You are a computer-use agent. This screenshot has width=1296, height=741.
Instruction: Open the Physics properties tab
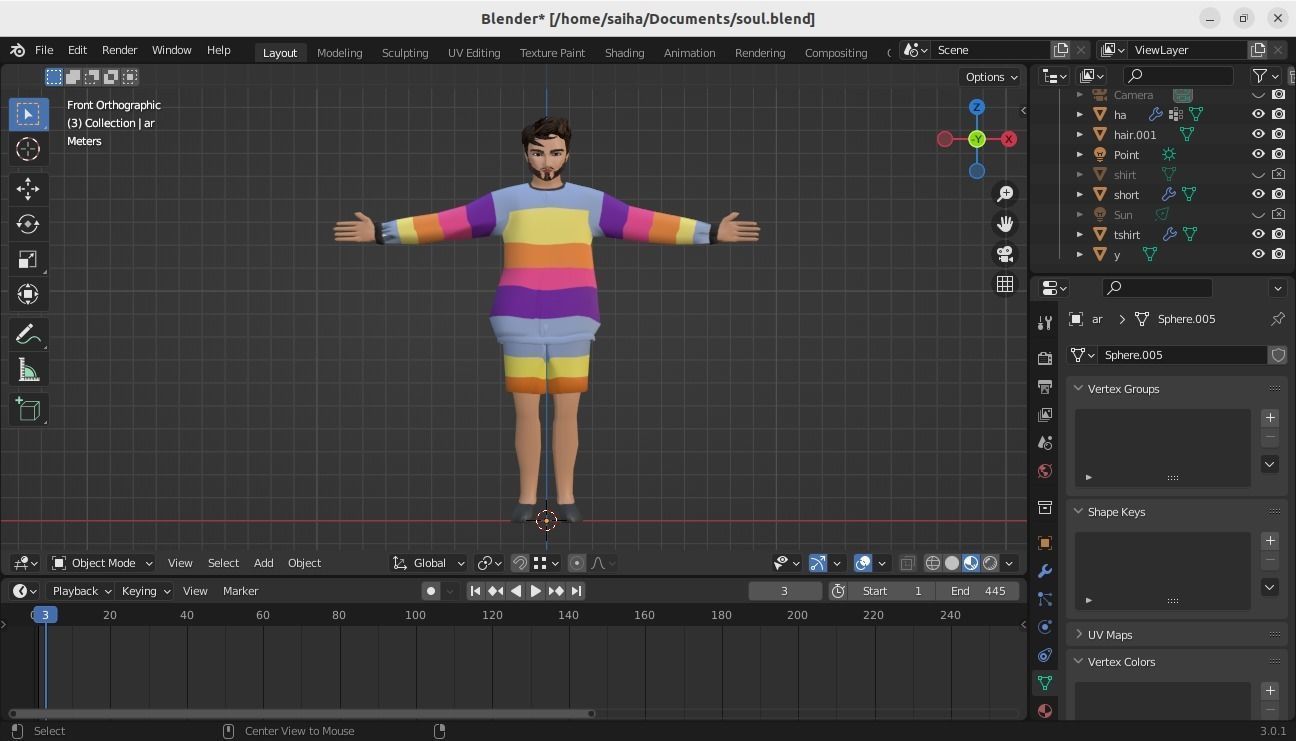pos(1045,627)
